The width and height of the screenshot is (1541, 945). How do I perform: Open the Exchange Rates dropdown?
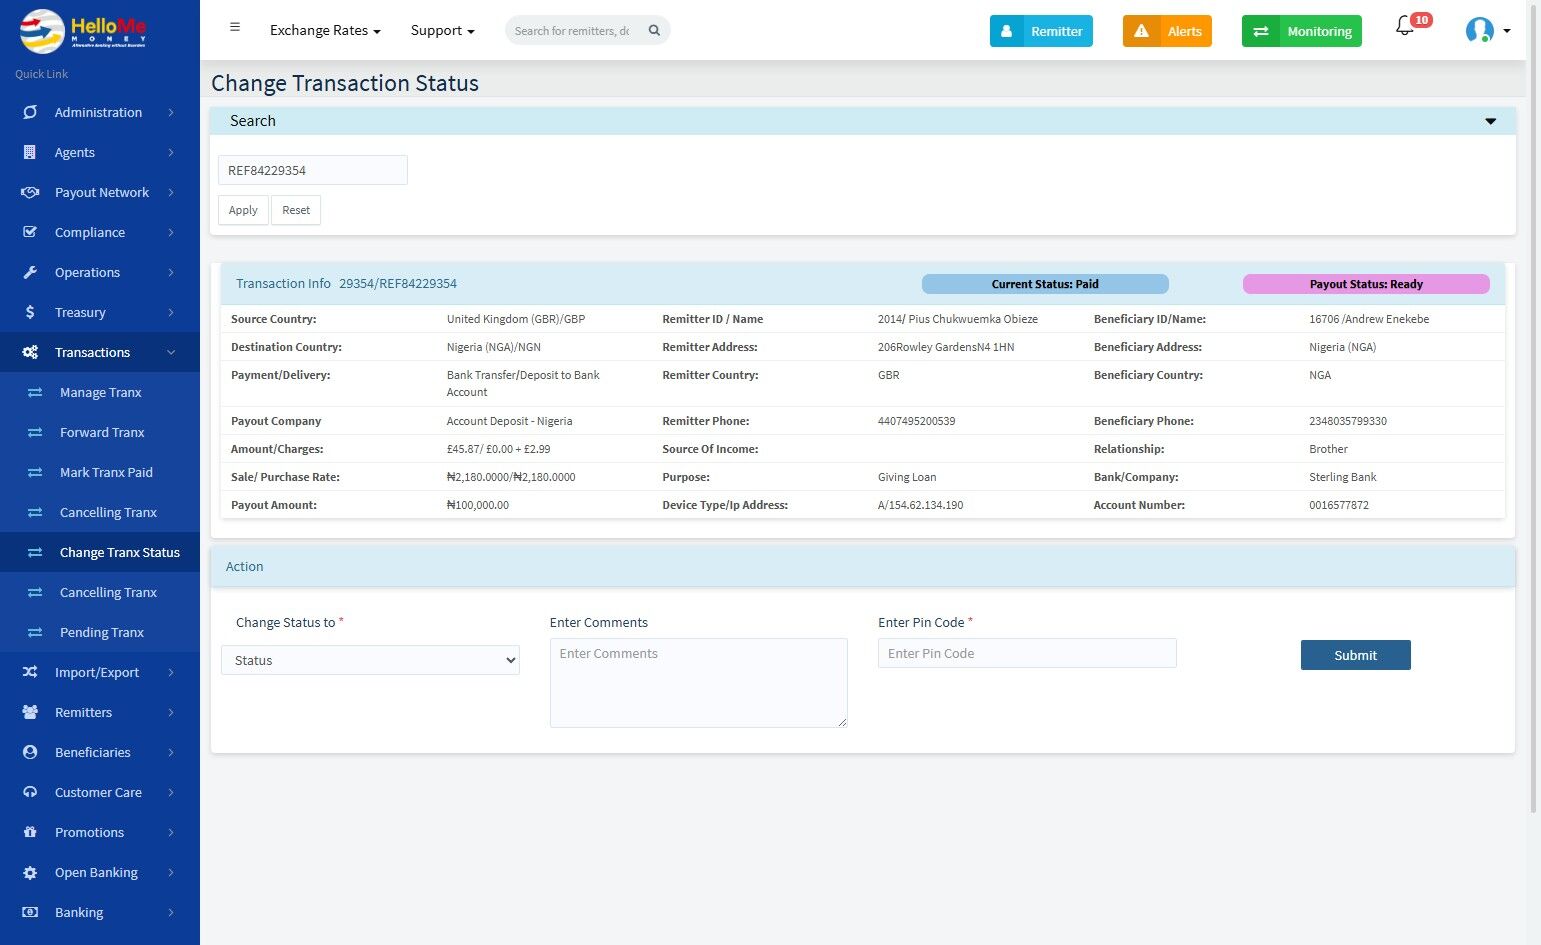tap(325, 30)
